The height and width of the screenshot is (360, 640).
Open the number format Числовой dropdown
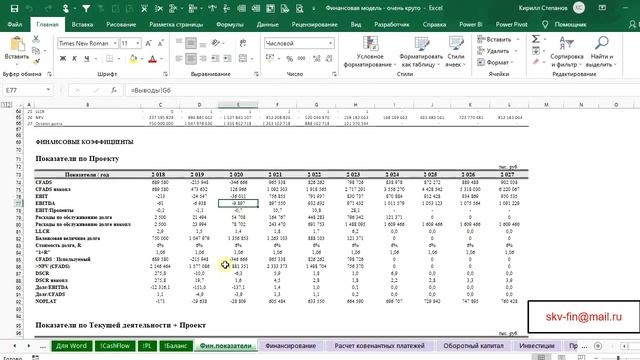click(330, 43)
